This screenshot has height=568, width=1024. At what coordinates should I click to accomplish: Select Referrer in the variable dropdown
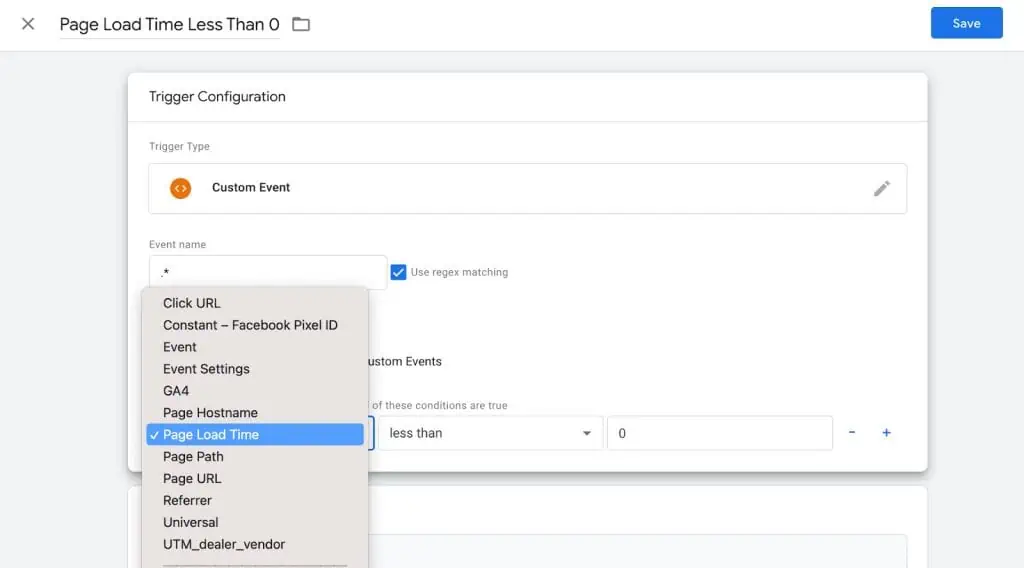187,501
